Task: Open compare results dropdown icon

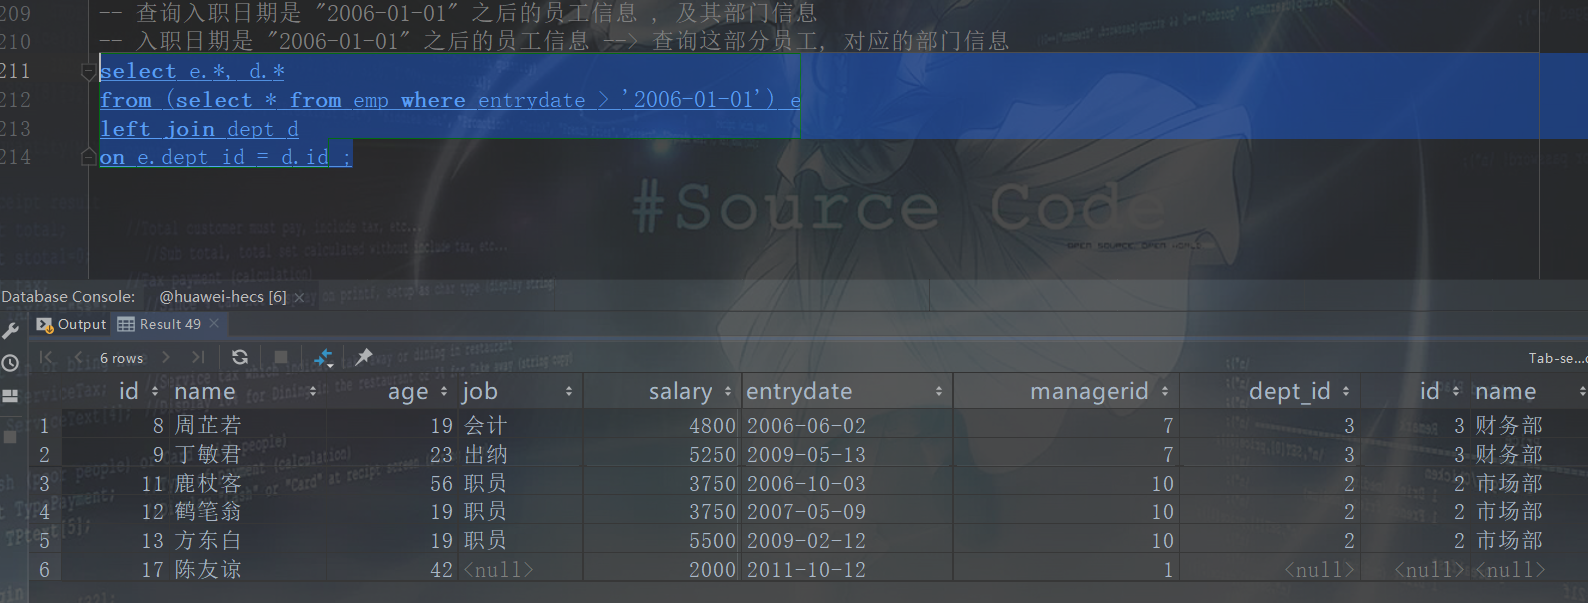Action: coord(323,357)
